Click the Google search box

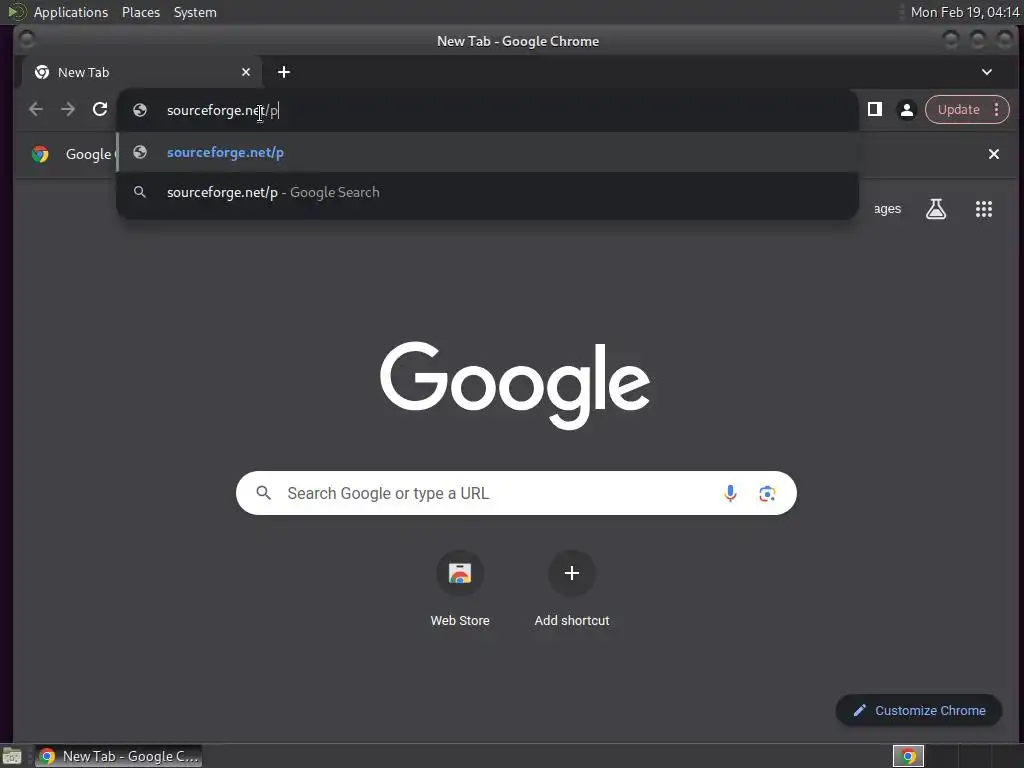coord(516,493)
